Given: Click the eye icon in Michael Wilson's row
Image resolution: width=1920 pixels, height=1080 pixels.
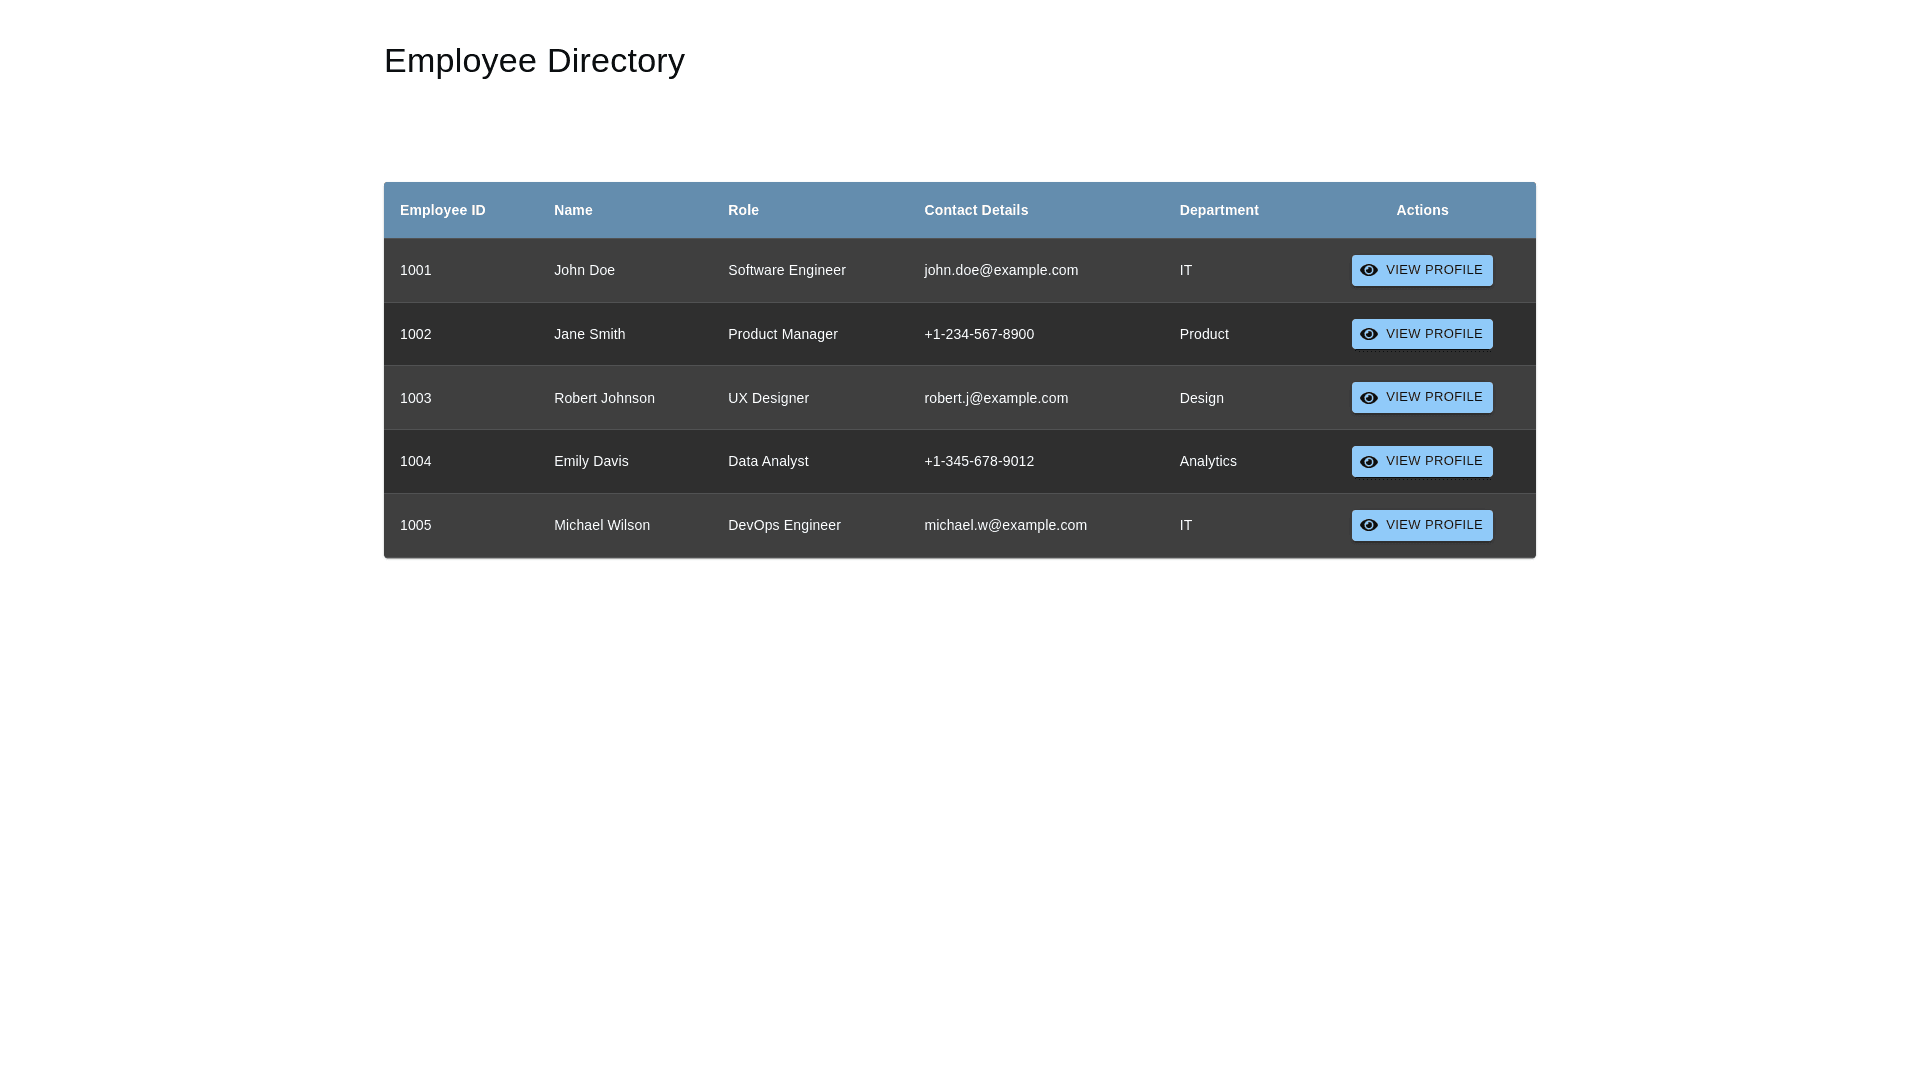Looking at the screenshot, I should (1368, 526).
